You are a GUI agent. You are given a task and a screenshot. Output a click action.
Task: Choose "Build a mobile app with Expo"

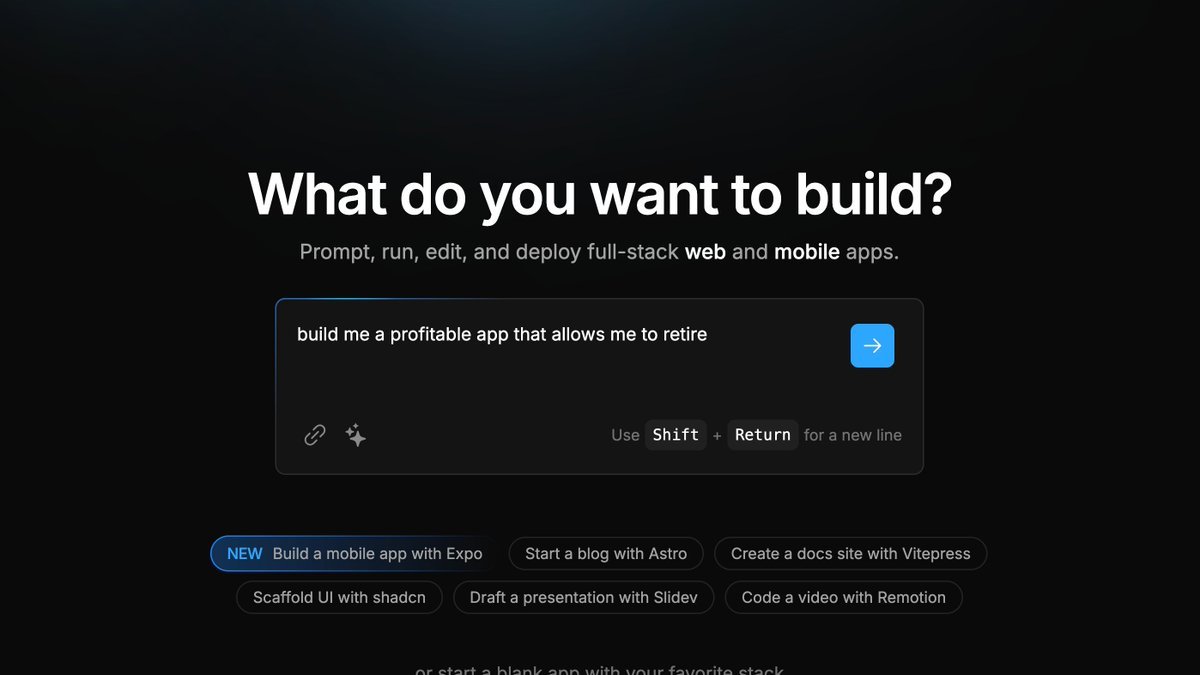pyautogui.click(x=377, y=553)
